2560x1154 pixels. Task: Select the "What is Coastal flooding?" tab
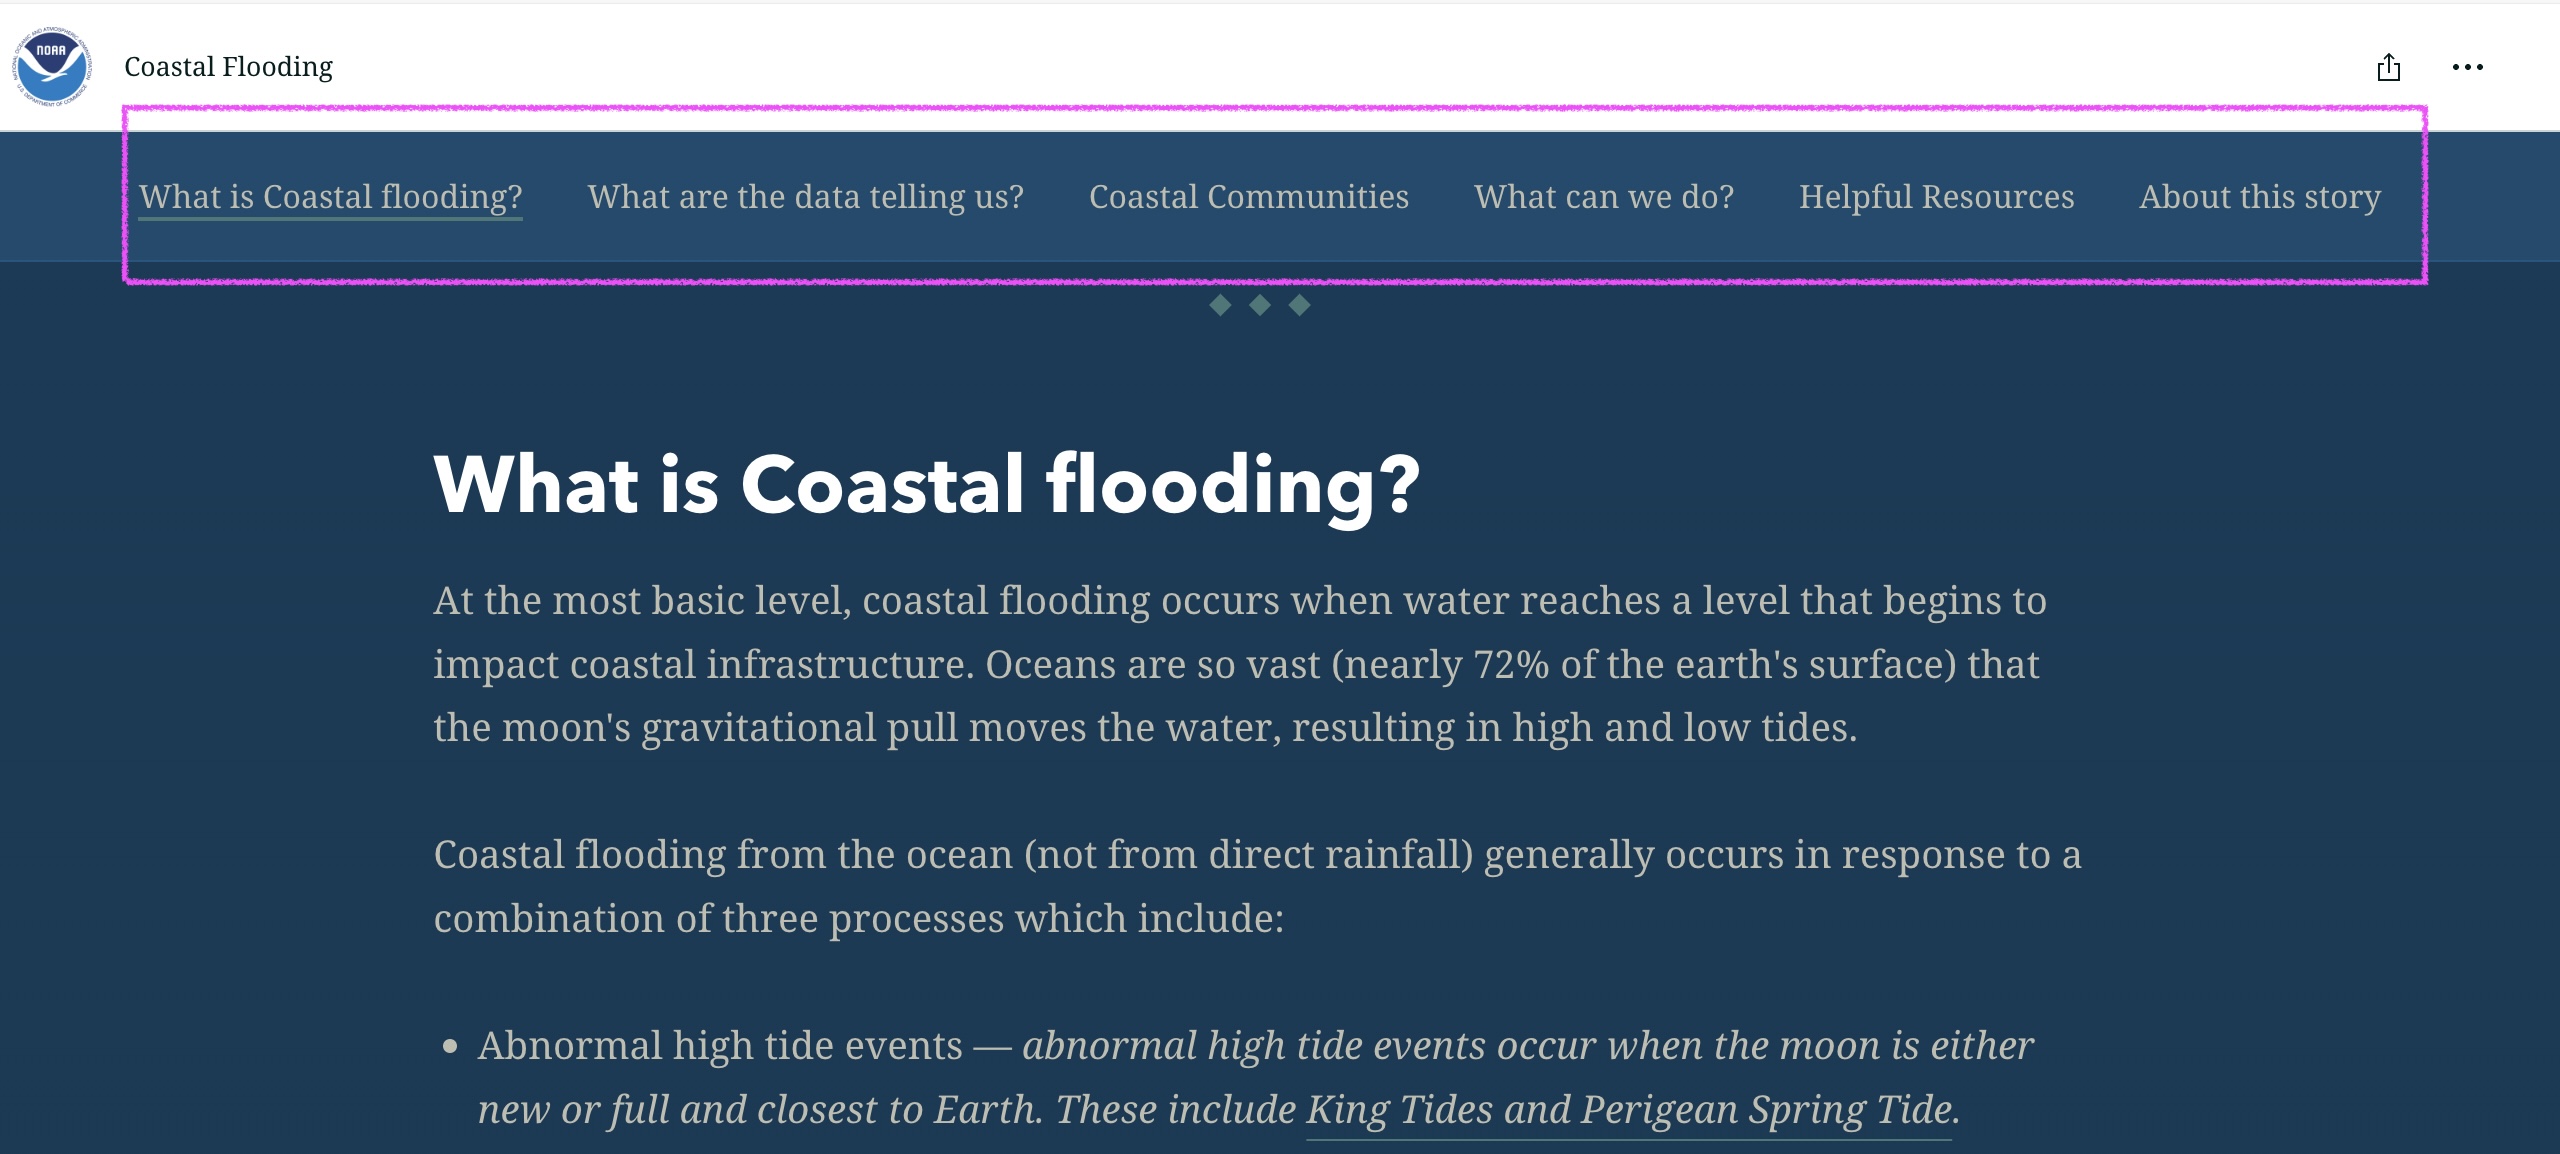coord(330,197)
